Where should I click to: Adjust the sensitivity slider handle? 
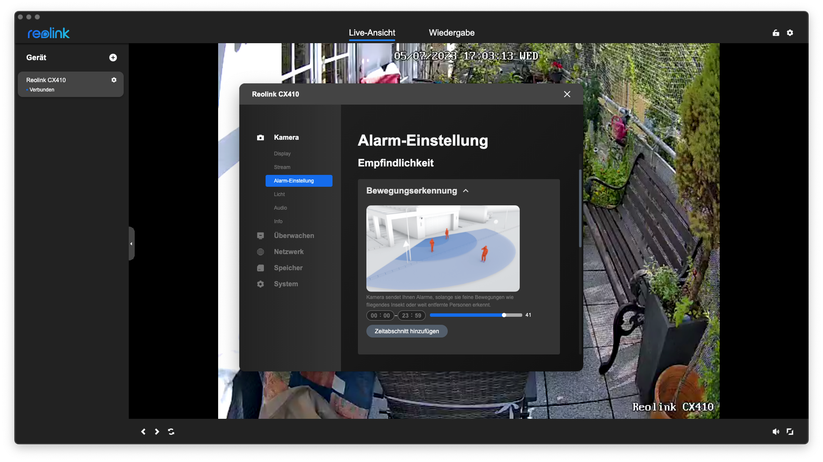[x=504, y=315]
